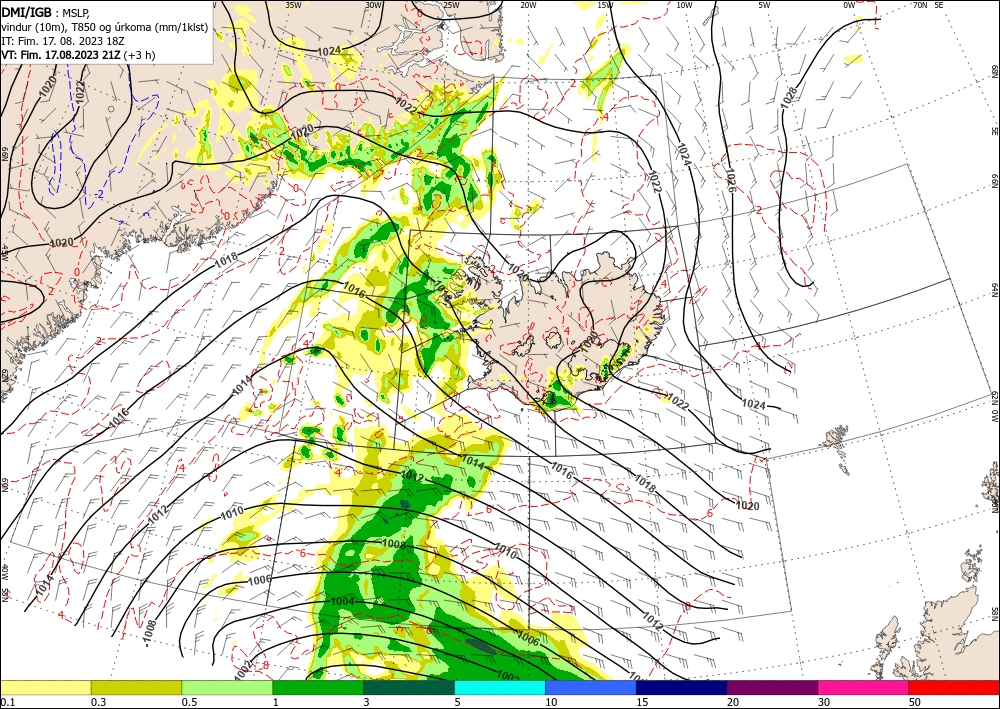Click the legend value '50'
The width and height of the screenshot is (1000, 709).
coord(915,702)
